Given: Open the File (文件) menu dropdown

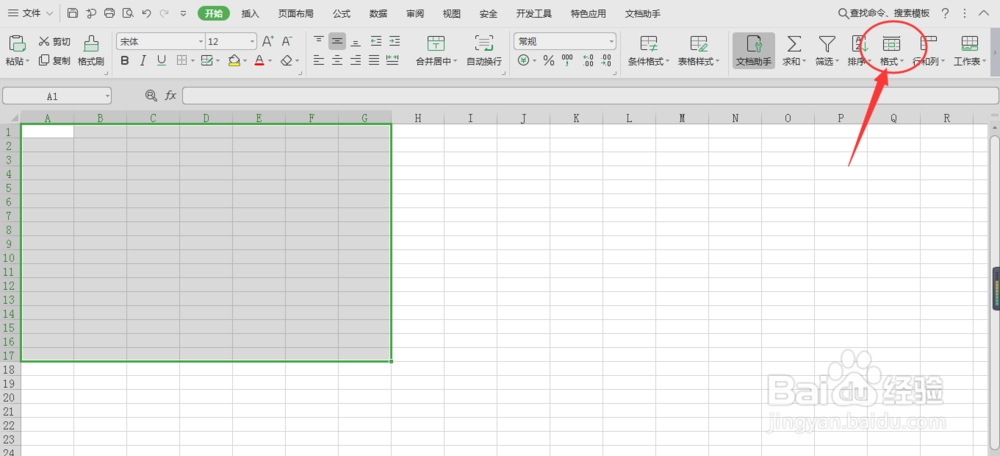Looking at the screenshot, I should [31, 13].
